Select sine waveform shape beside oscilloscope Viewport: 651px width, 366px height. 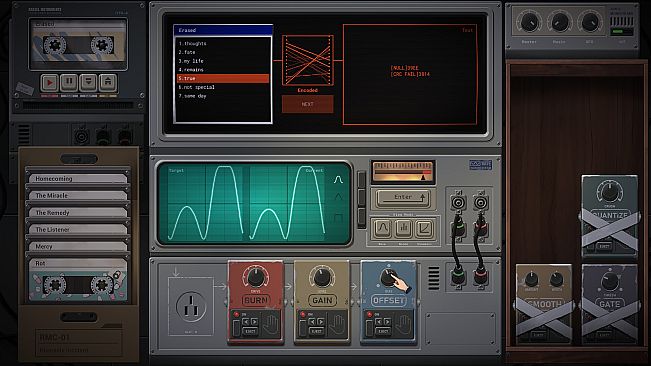(338, 180)
